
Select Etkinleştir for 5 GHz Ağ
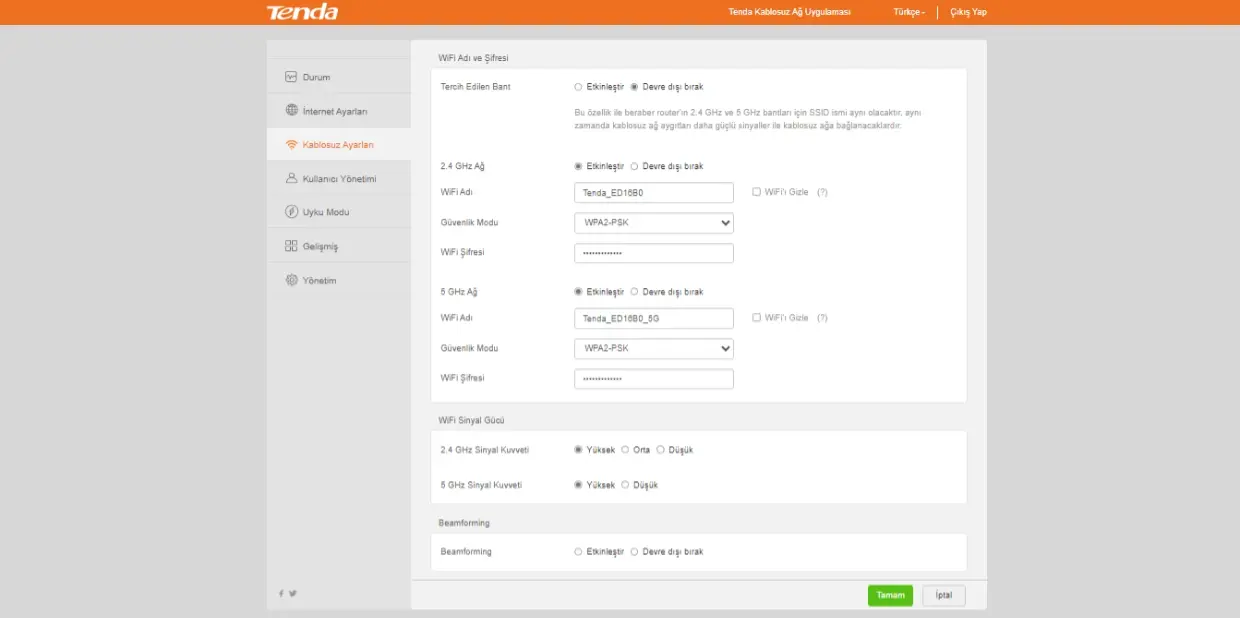click(578, 292)
